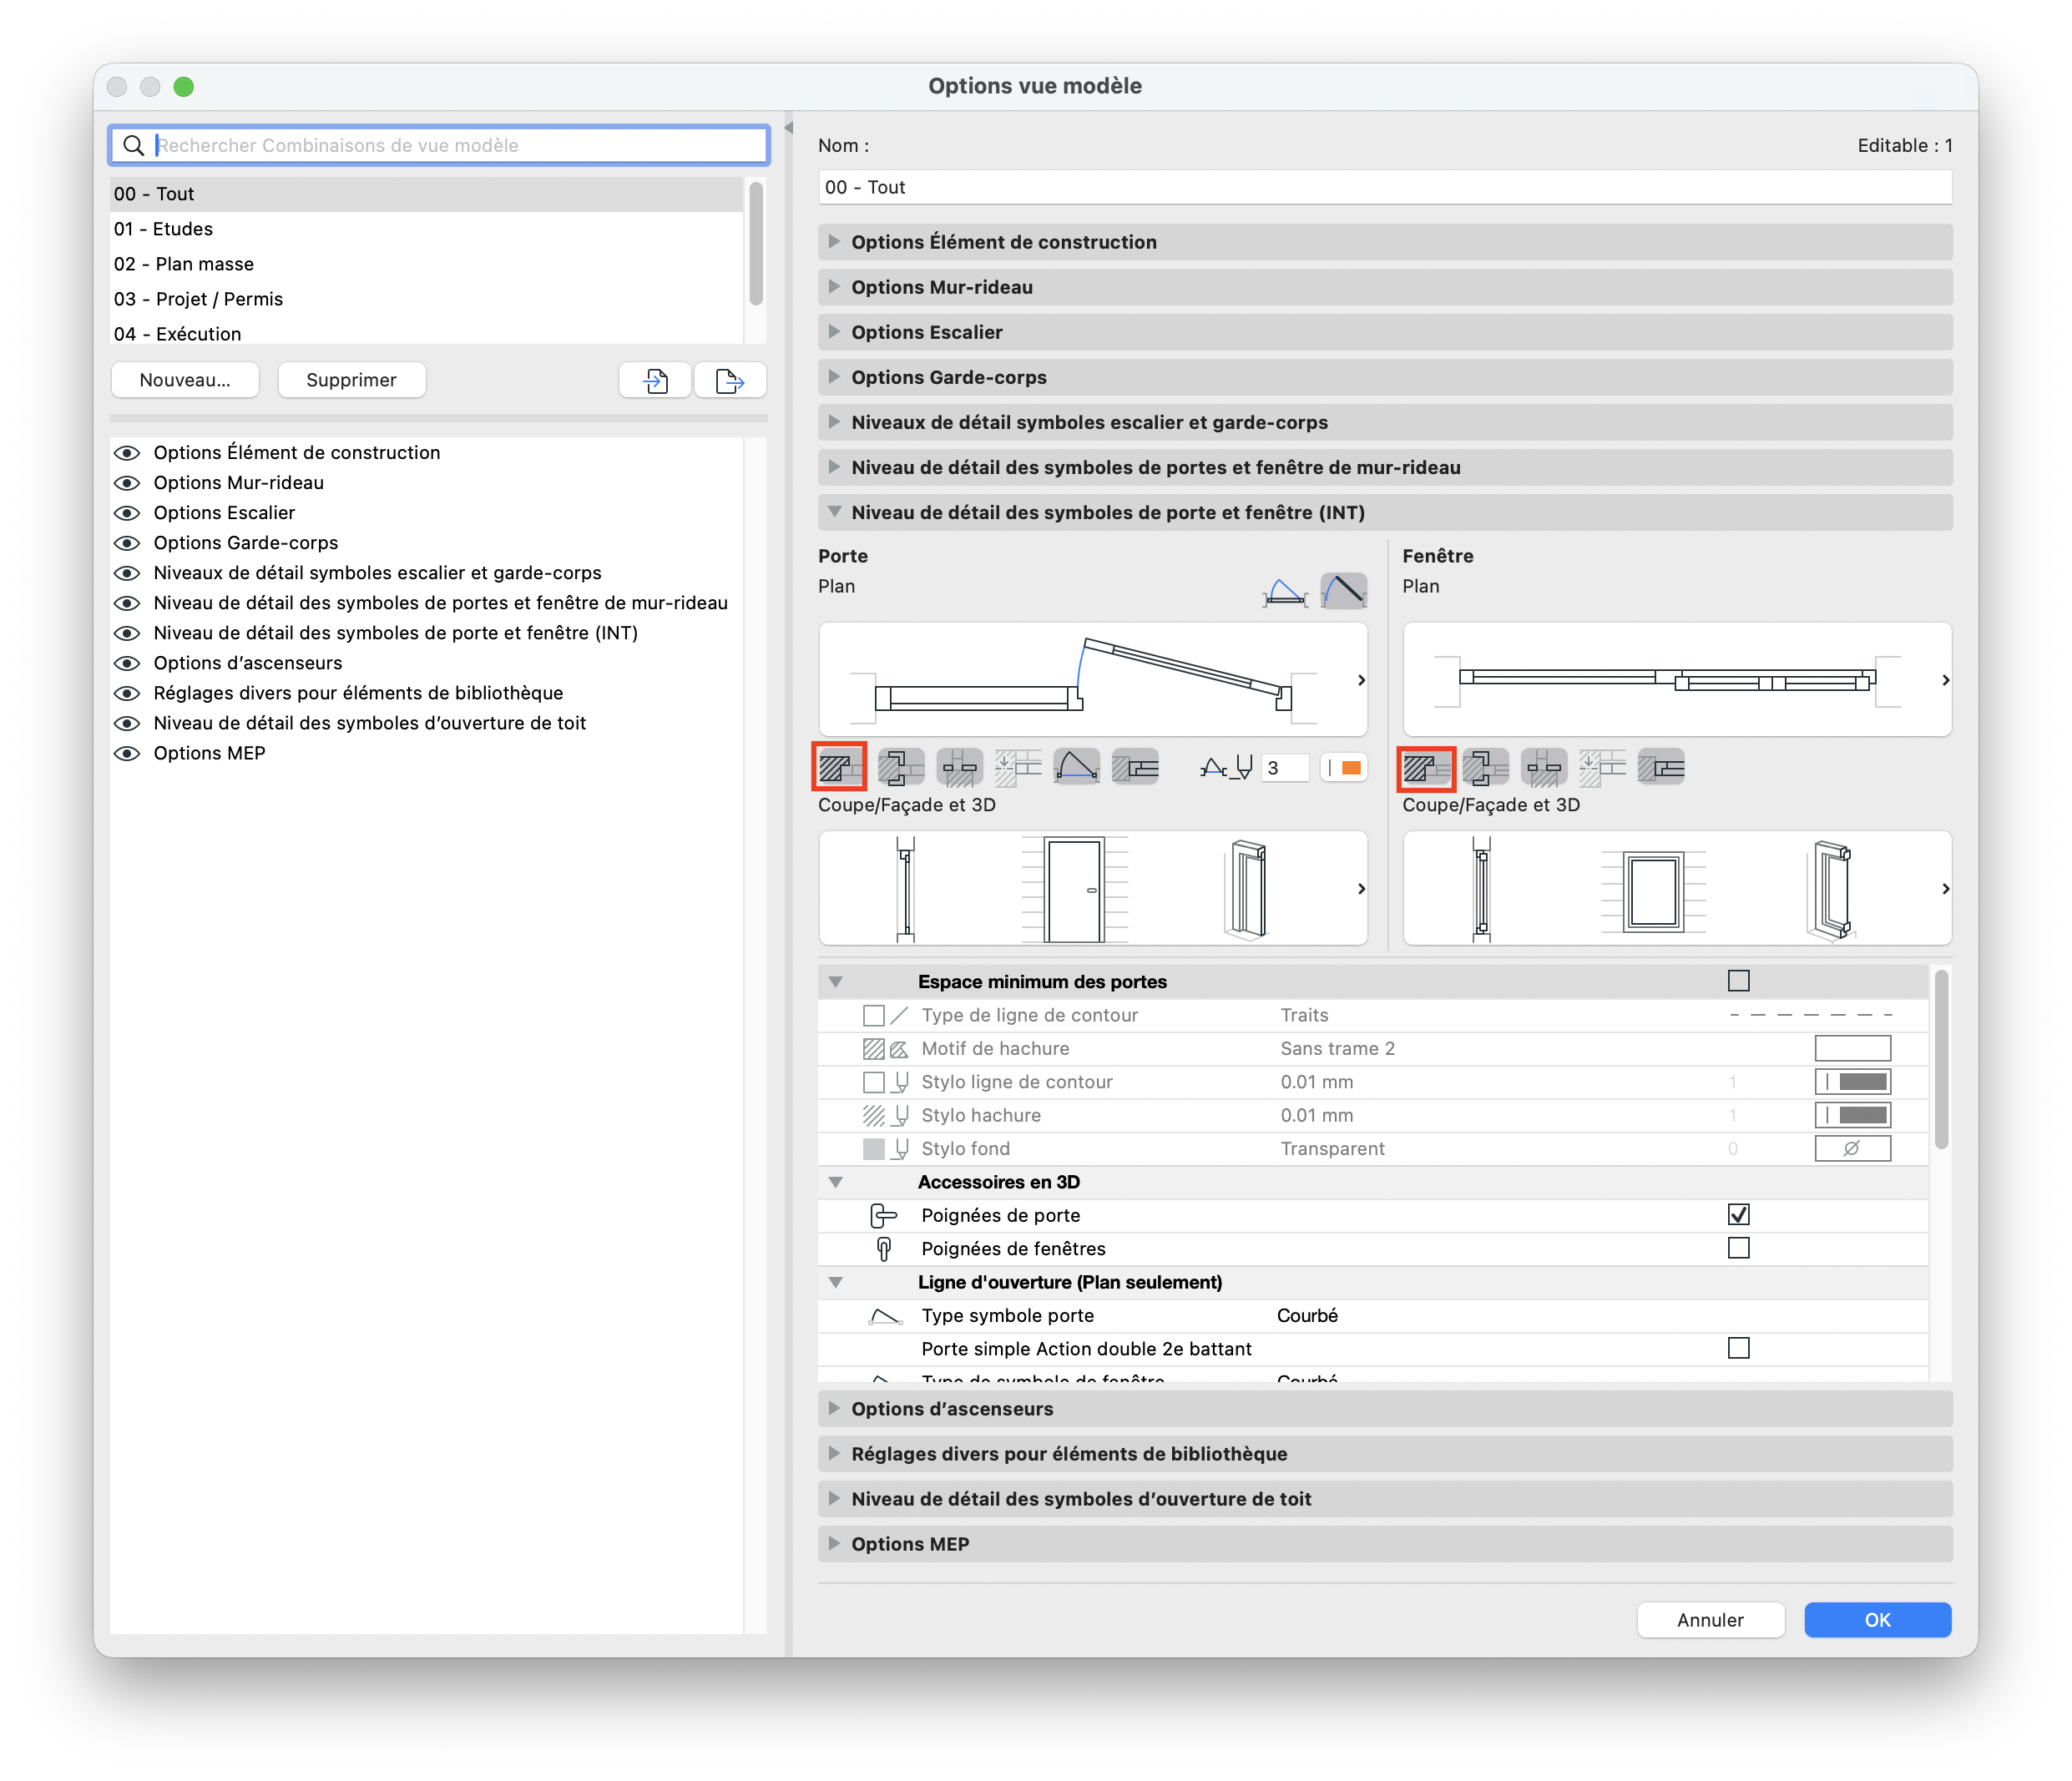The image size is (2072, 1781).
Task: Expand the Options Mur-rideau section
Action: coord(1384,287)
